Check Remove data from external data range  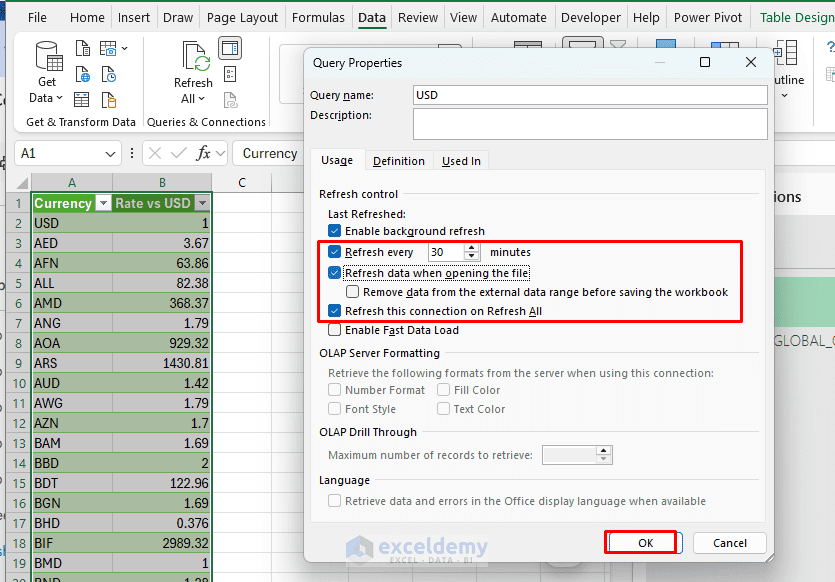pos(353,292)
